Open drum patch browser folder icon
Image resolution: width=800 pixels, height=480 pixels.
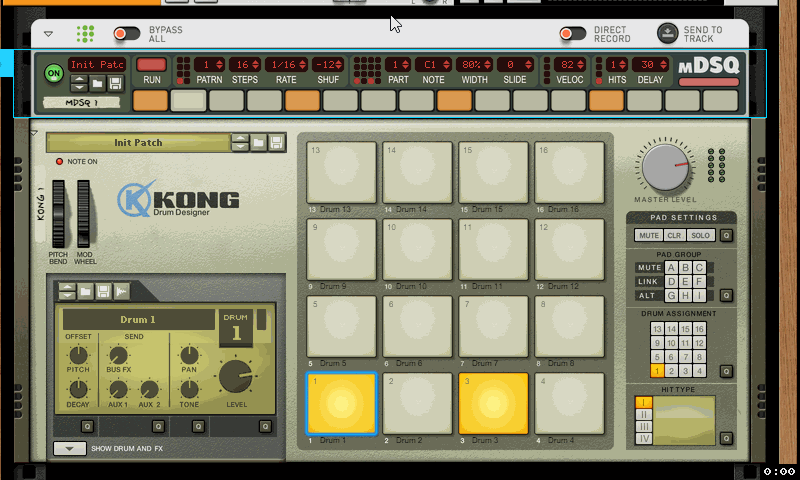point(85,291)
